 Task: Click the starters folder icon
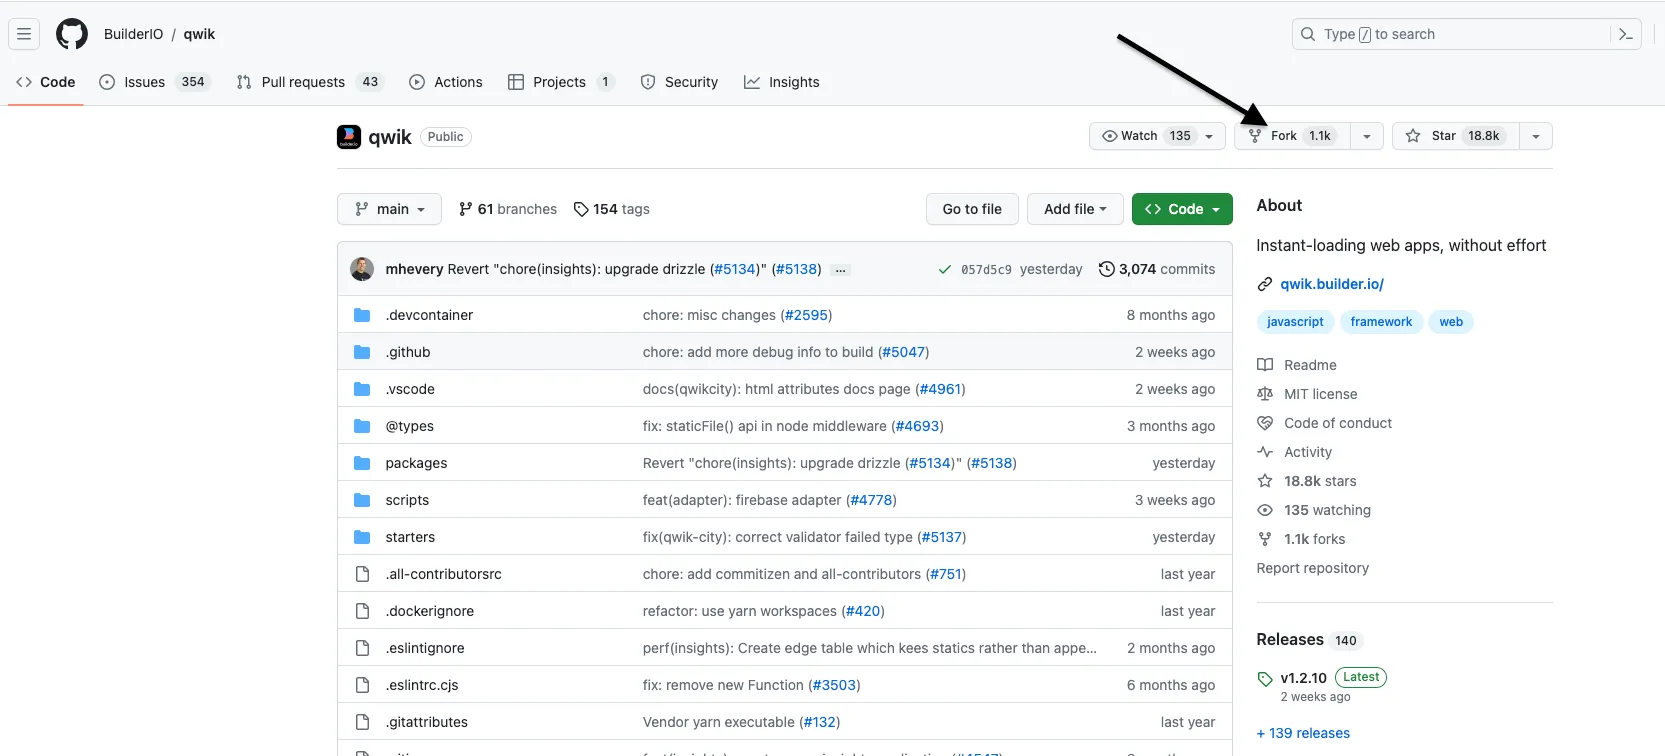[x=362, y=537]
